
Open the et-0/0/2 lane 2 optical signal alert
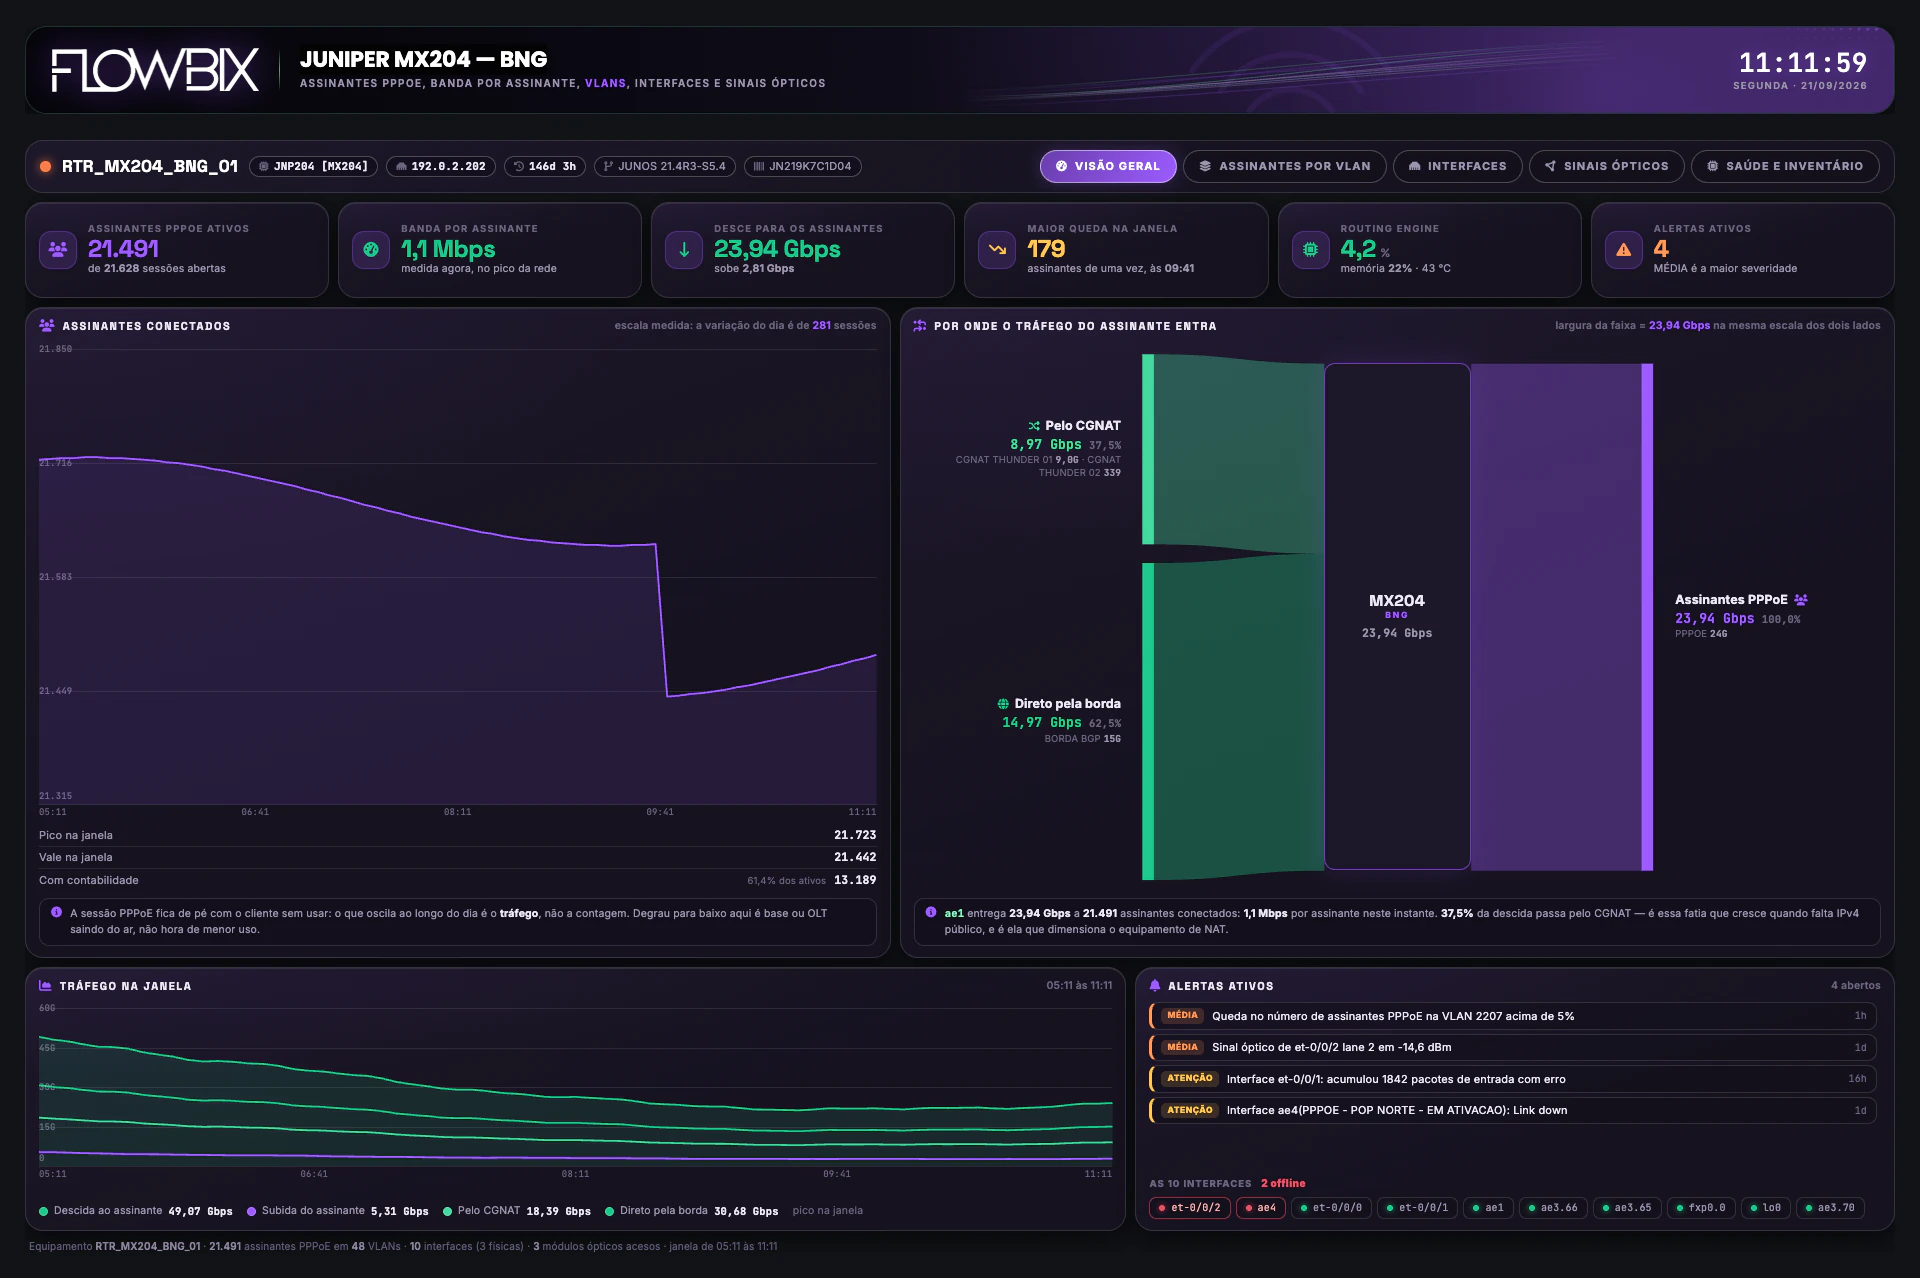1513,1047
